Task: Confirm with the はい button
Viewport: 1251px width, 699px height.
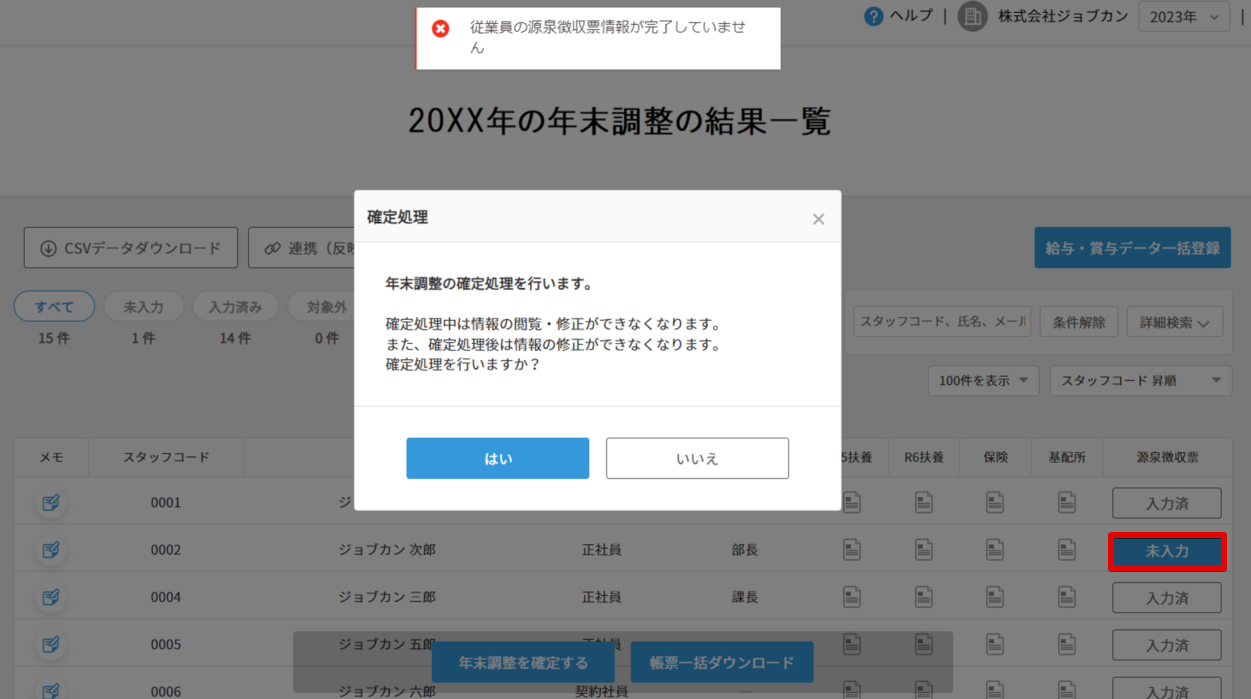Action: [x=497, y=459]
